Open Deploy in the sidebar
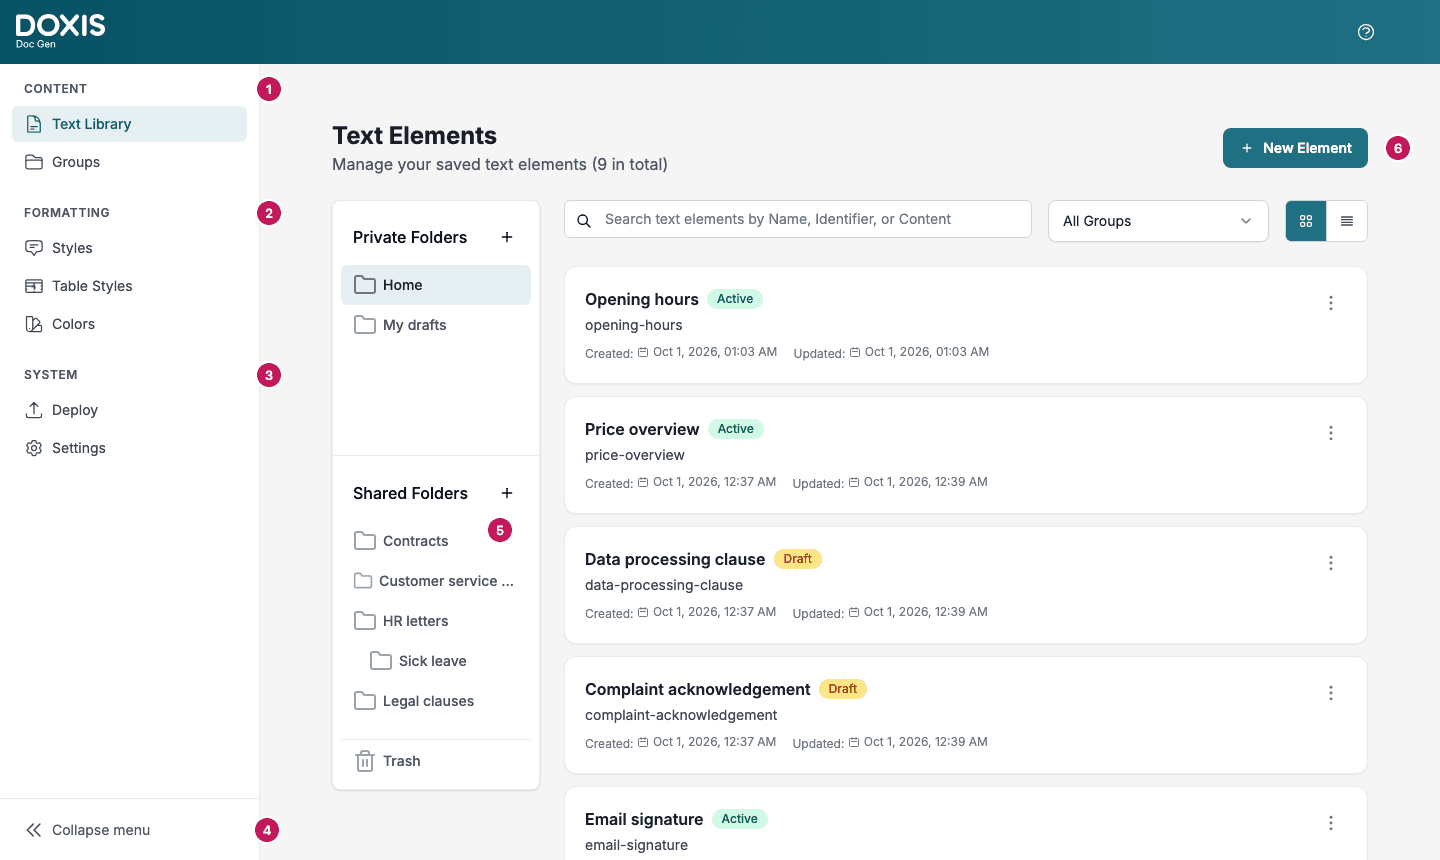Screen dimensions: 1440x860 129,410
